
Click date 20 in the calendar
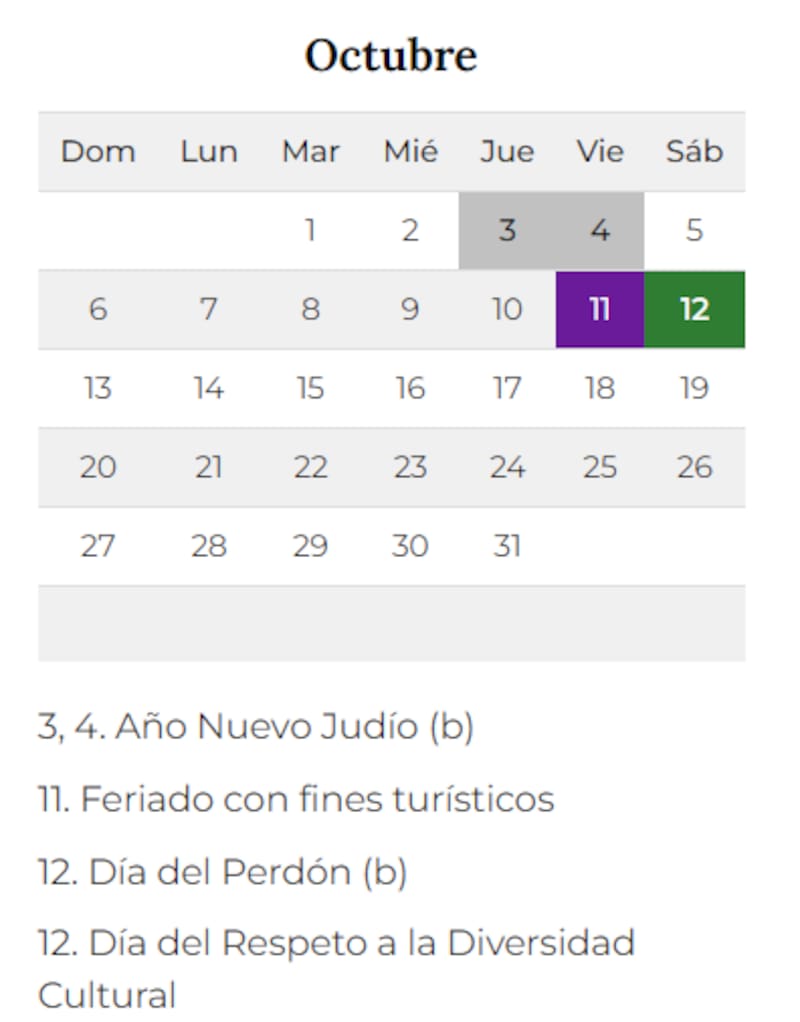(98, 467)
